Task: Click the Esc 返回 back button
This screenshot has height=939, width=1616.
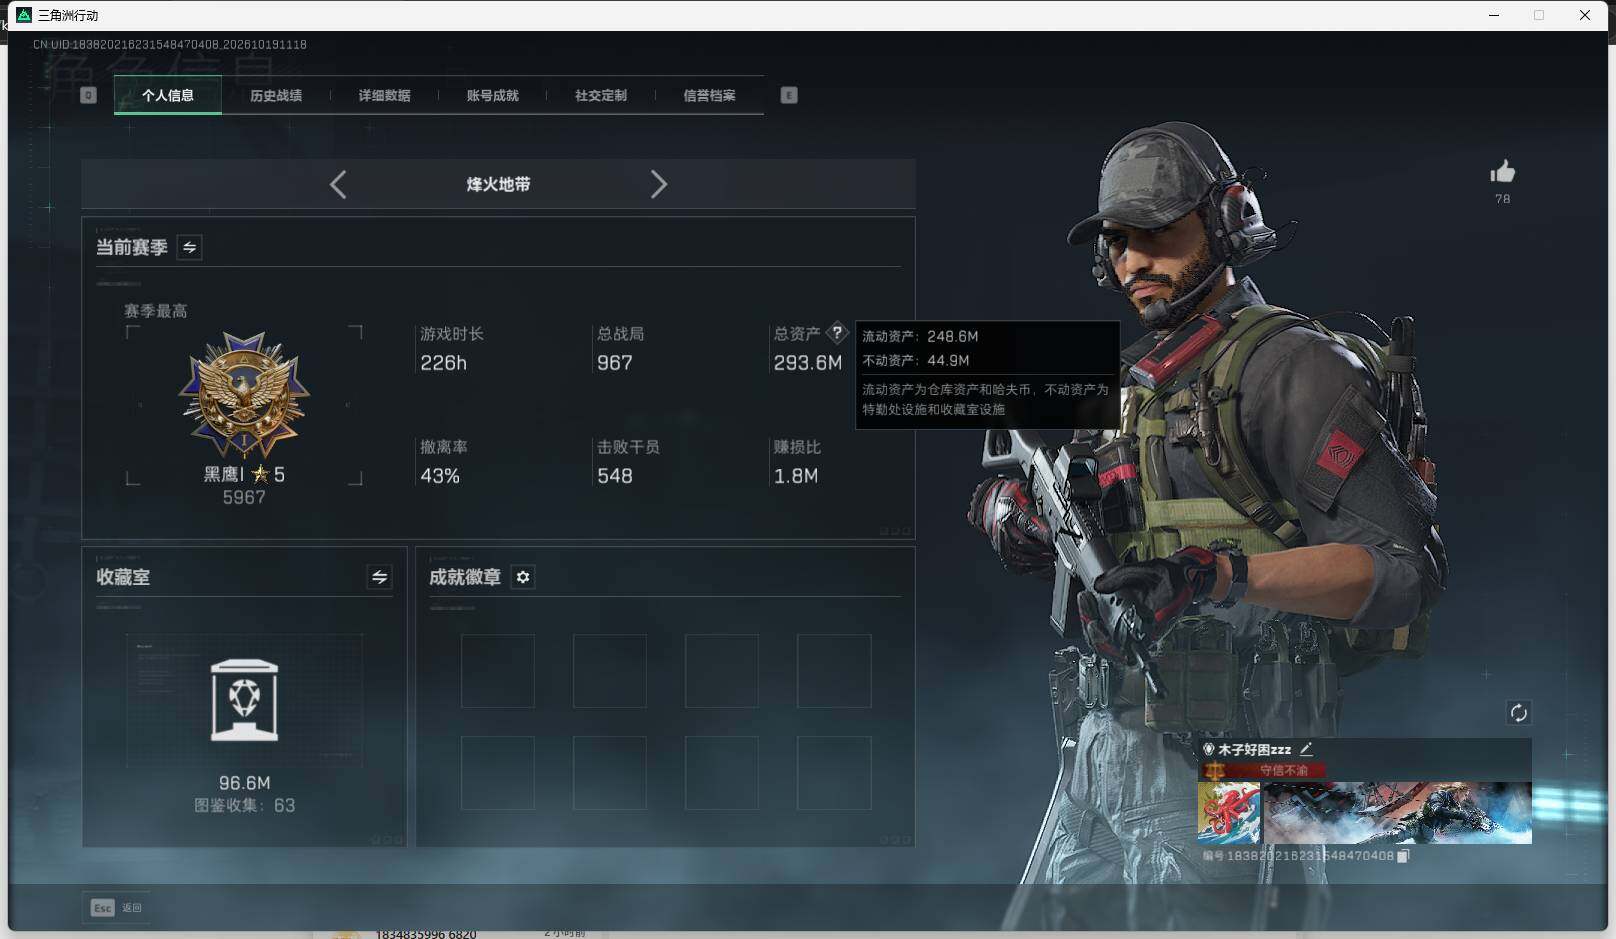Action: 117,907
